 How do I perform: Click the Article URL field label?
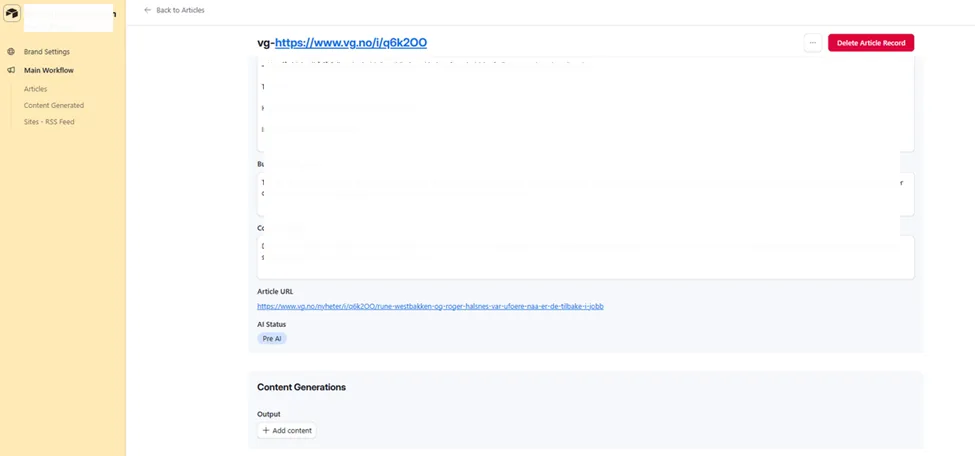(x=275, y=291)
